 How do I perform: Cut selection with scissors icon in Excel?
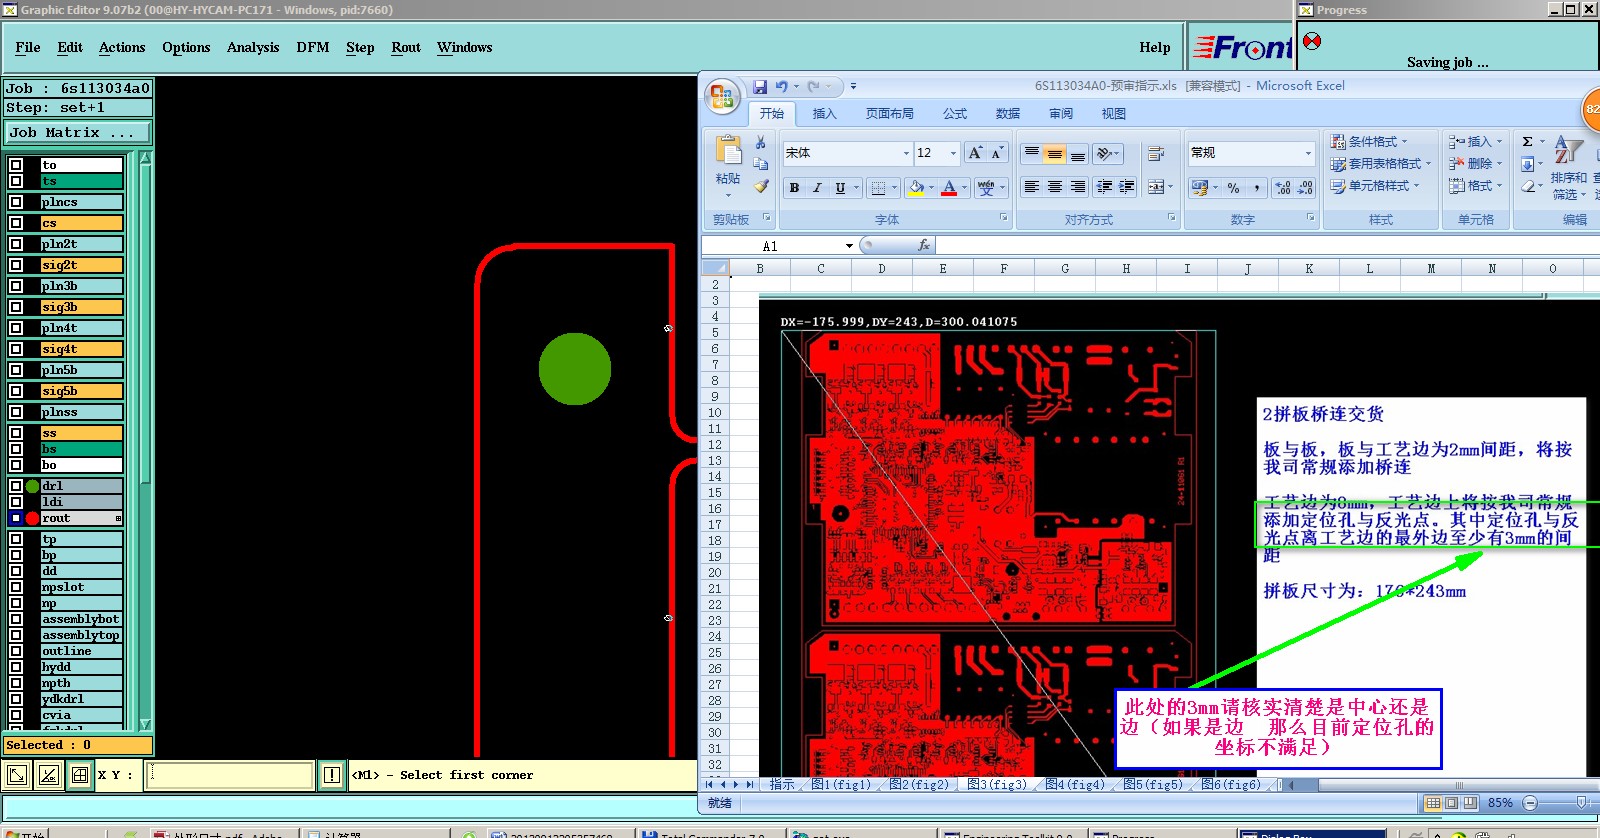pyautogui.click(x=760, y=142)
